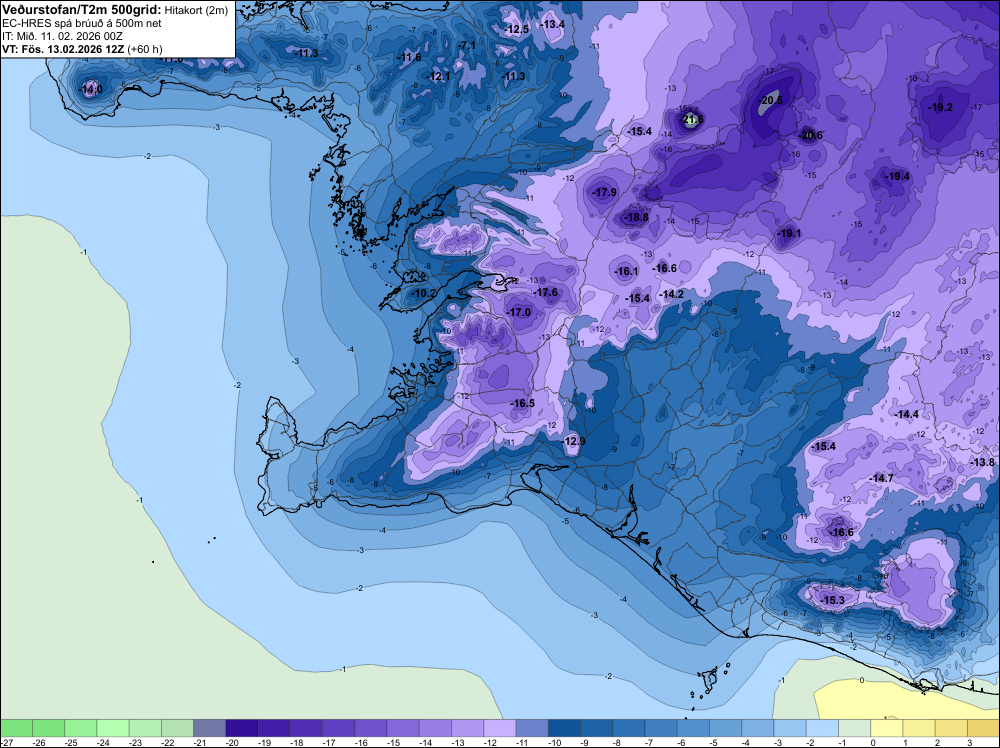Click the -18.8 temperature label

click(636, 217)
